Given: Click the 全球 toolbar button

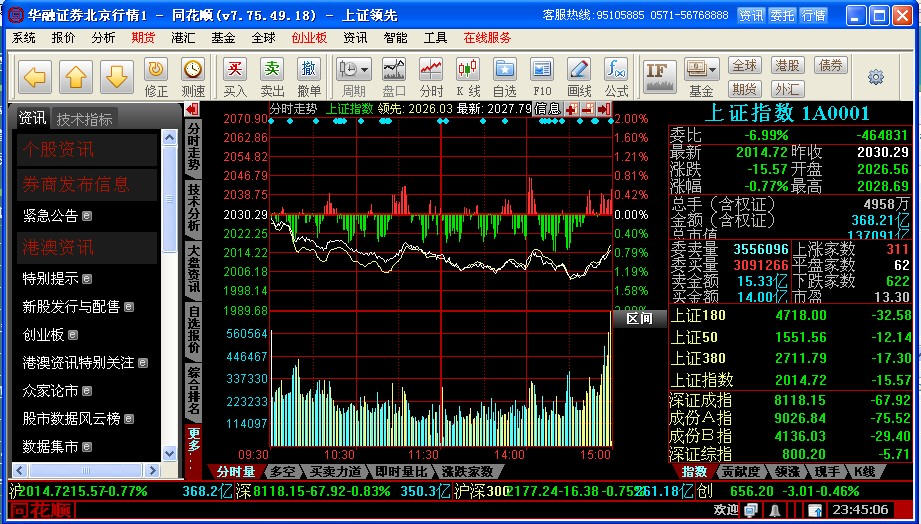Looking at the screenshot, I should coord(745,65).
